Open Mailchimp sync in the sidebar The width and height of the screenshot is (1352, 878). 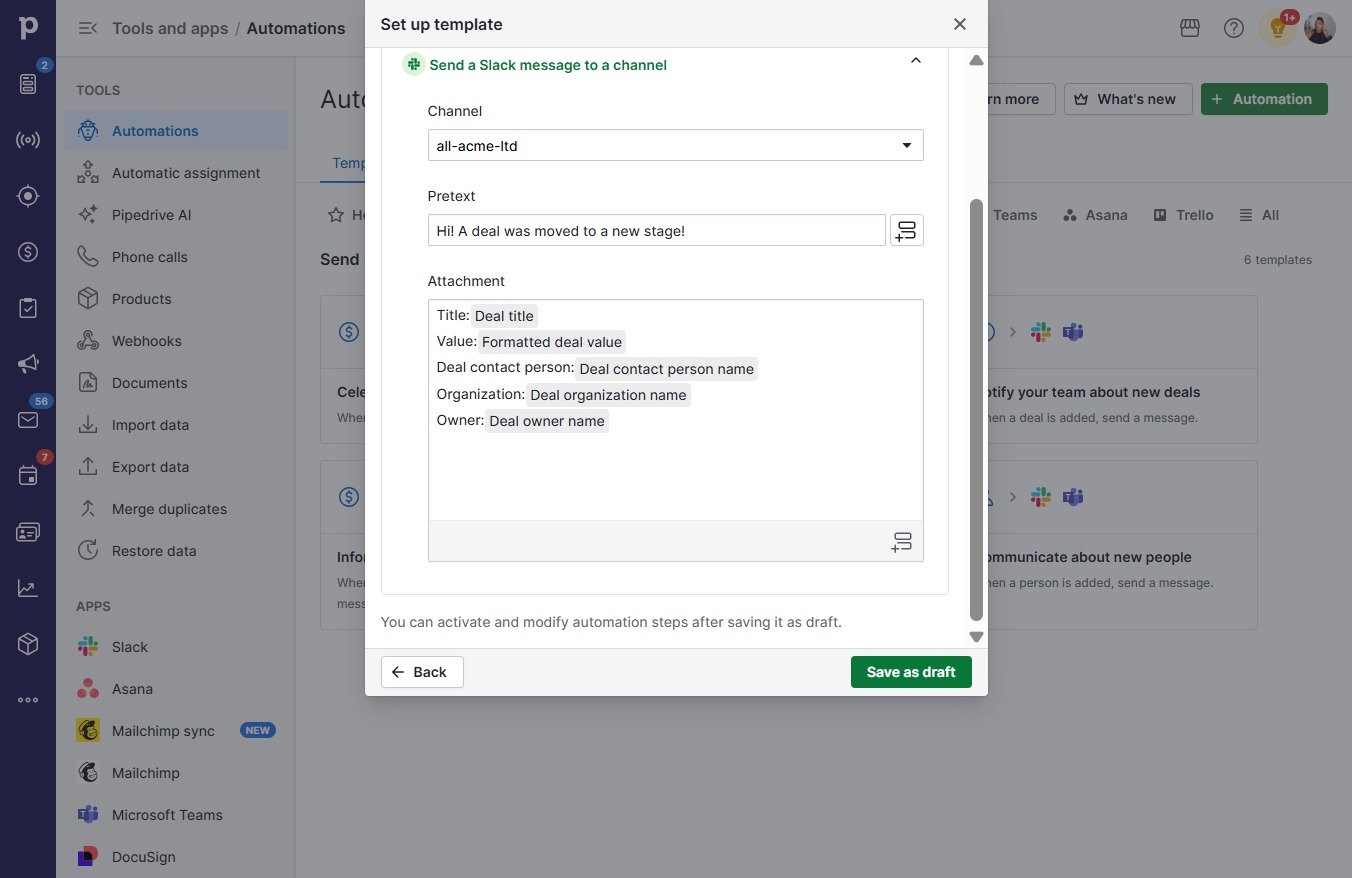tap(176, 731)
